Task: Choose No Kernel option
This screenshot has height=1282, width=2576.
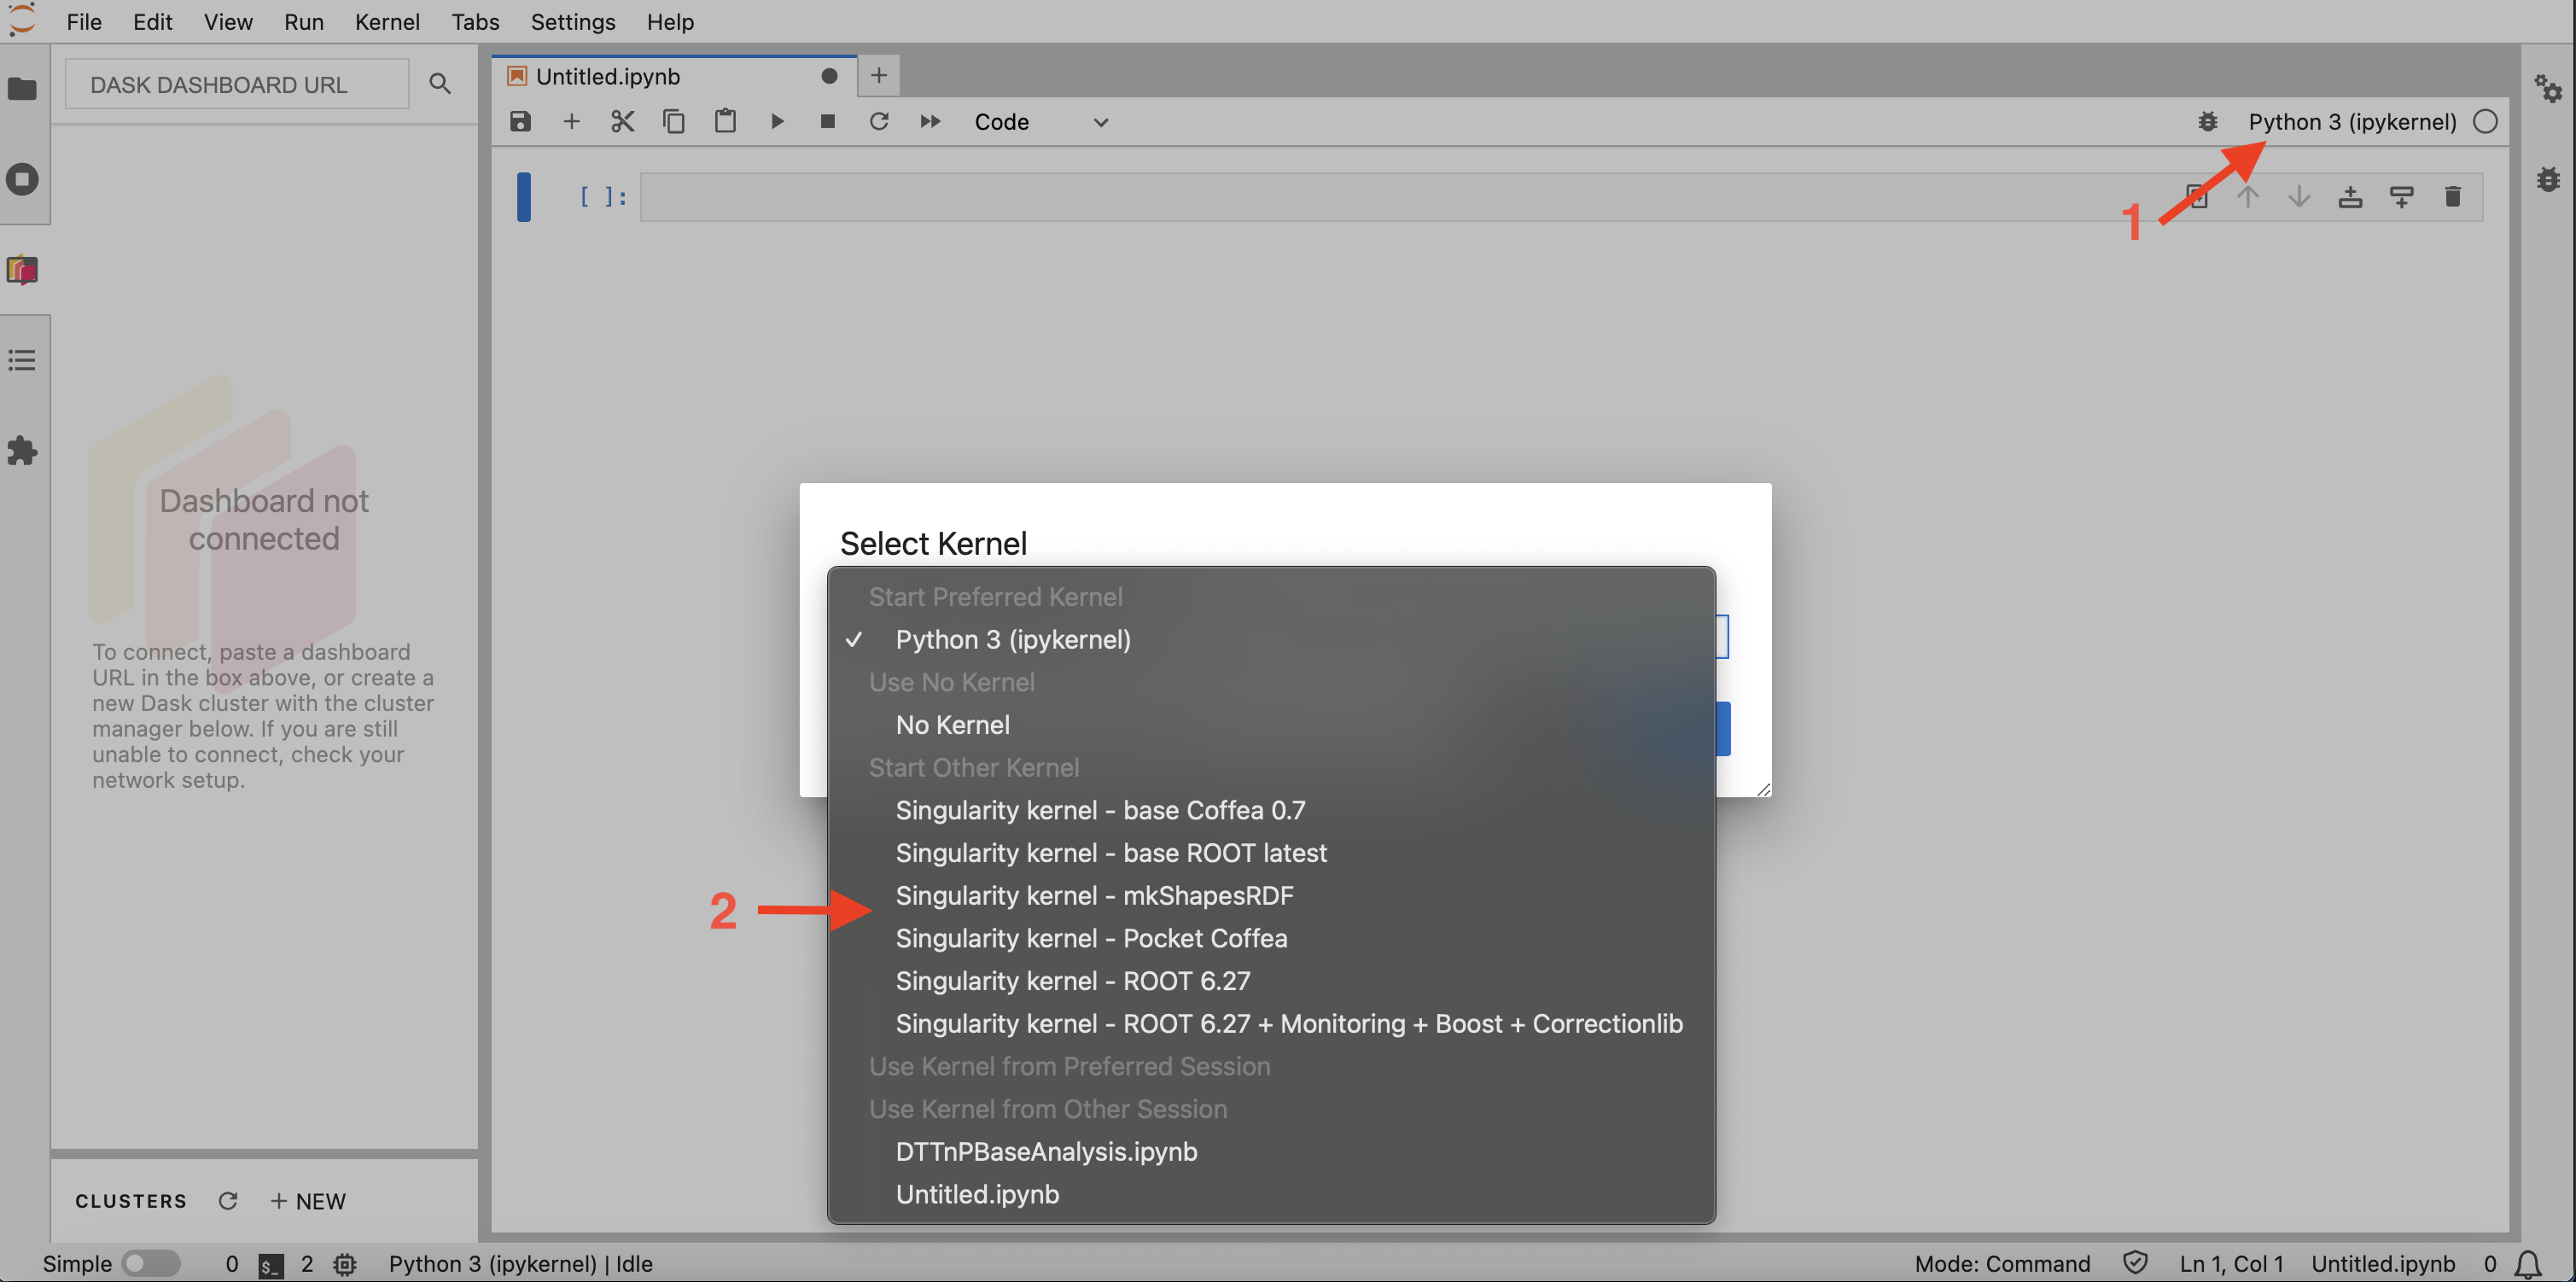Action: [1271, 725]
